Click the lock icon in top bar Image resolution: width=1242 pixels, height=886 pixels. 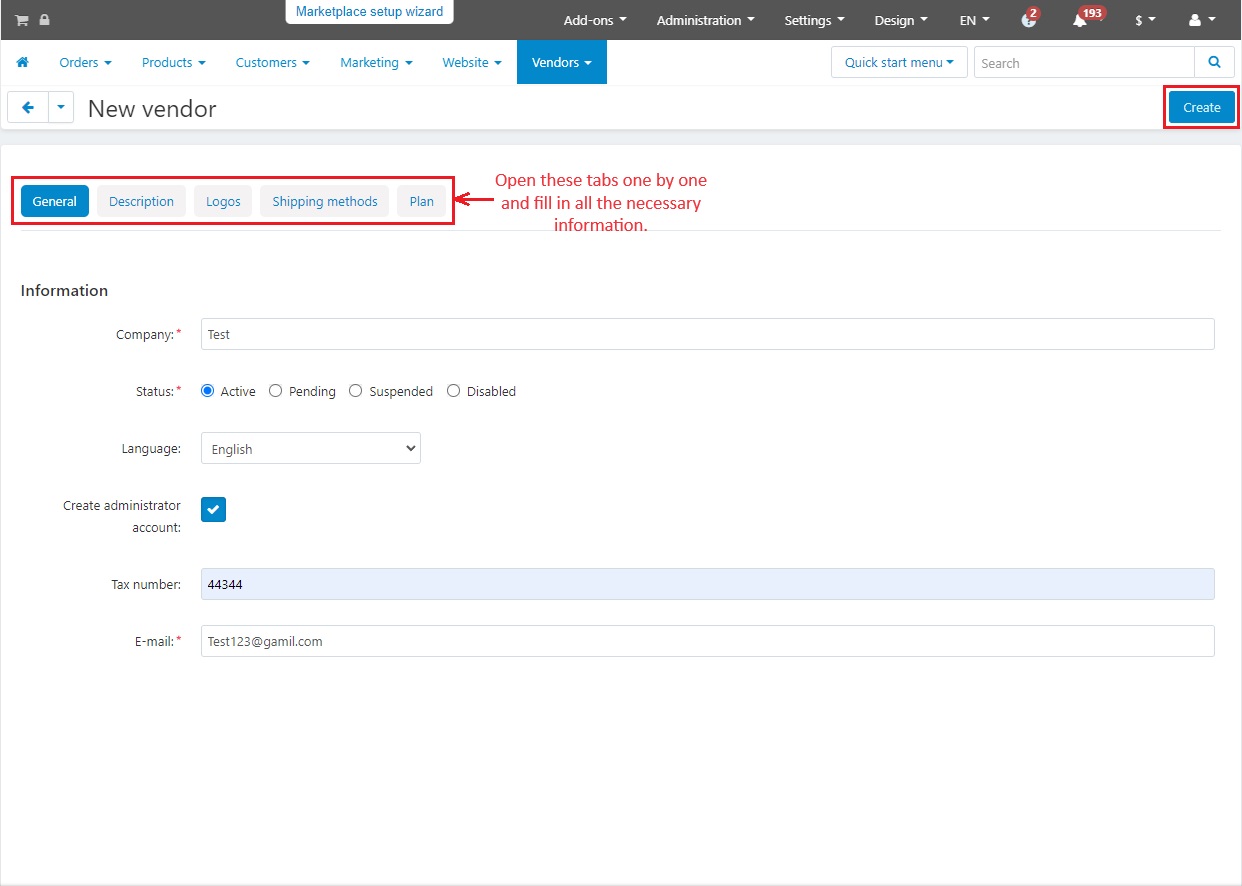tap(44, 20)
